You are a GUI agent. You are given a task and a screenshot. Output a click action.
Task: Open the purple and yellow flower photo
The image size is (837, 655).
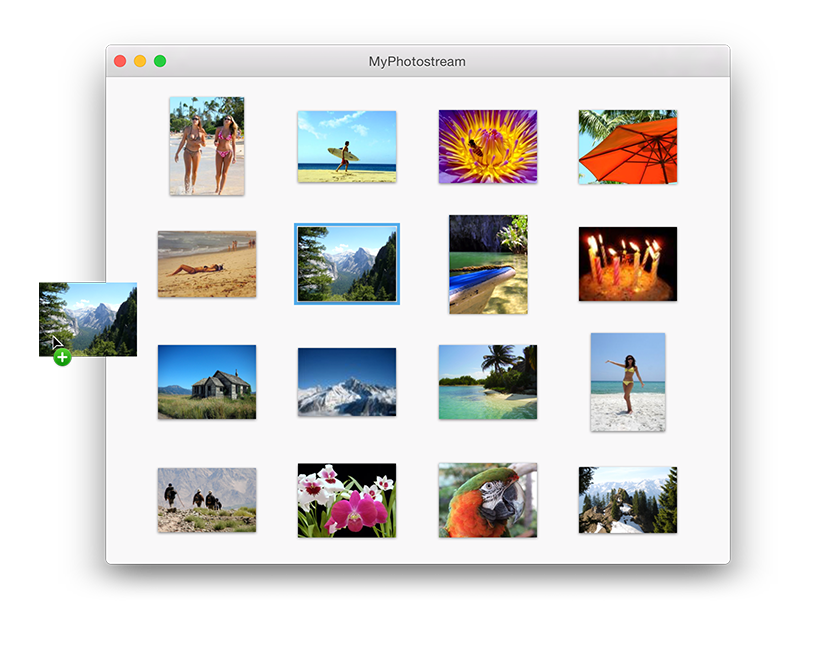pyautogui.click(x=487, y=146)
